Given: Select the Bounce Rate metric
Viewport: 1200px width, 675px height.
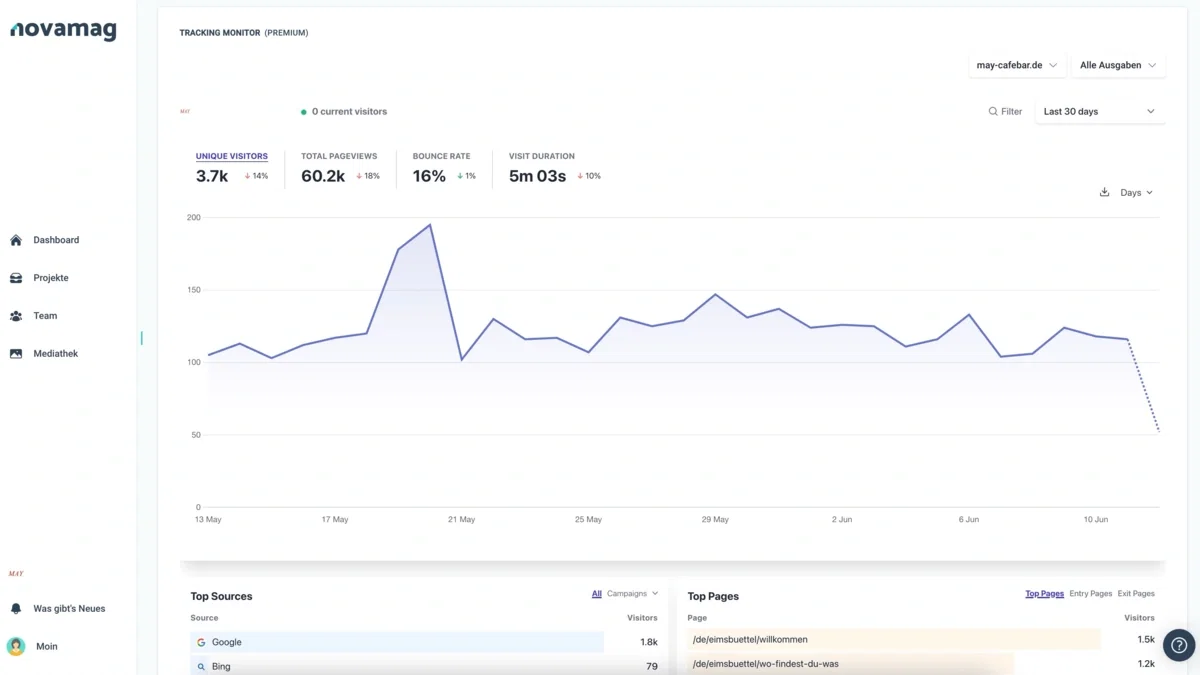Looking at the screenshot, I should pyautogui.click(x=441, y=156).
